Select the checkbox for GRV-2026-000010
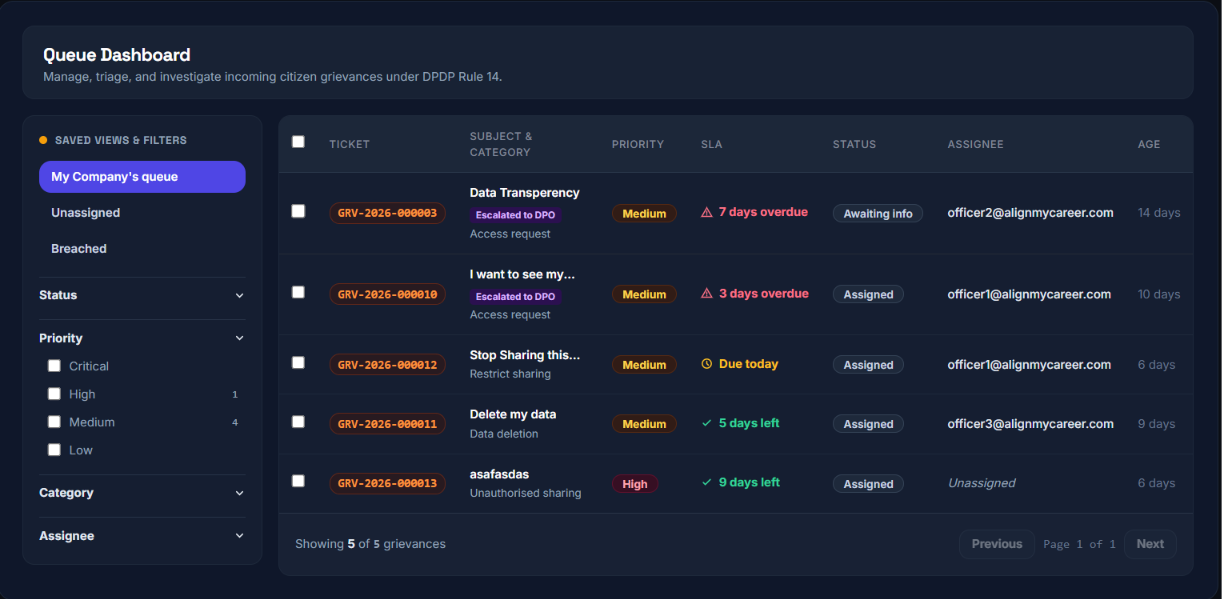This screenshot has height=599, width=1222. [x=298, y=292]
